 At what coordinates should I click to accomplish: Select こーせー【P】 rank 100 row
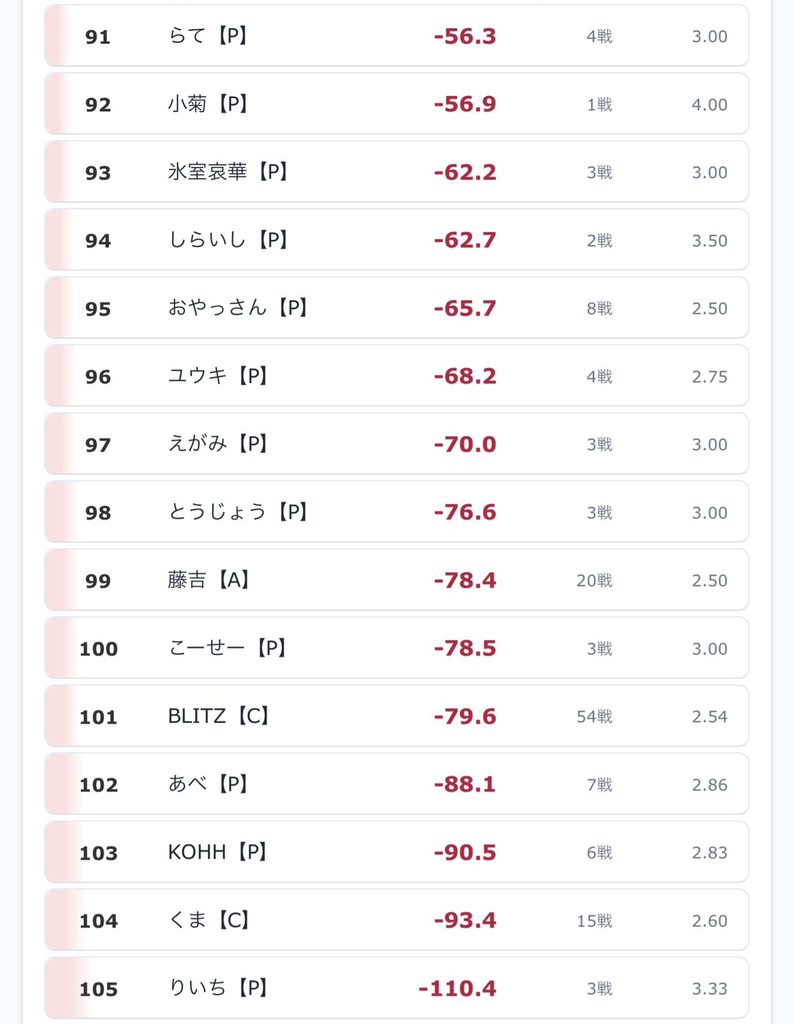point(396,648)
